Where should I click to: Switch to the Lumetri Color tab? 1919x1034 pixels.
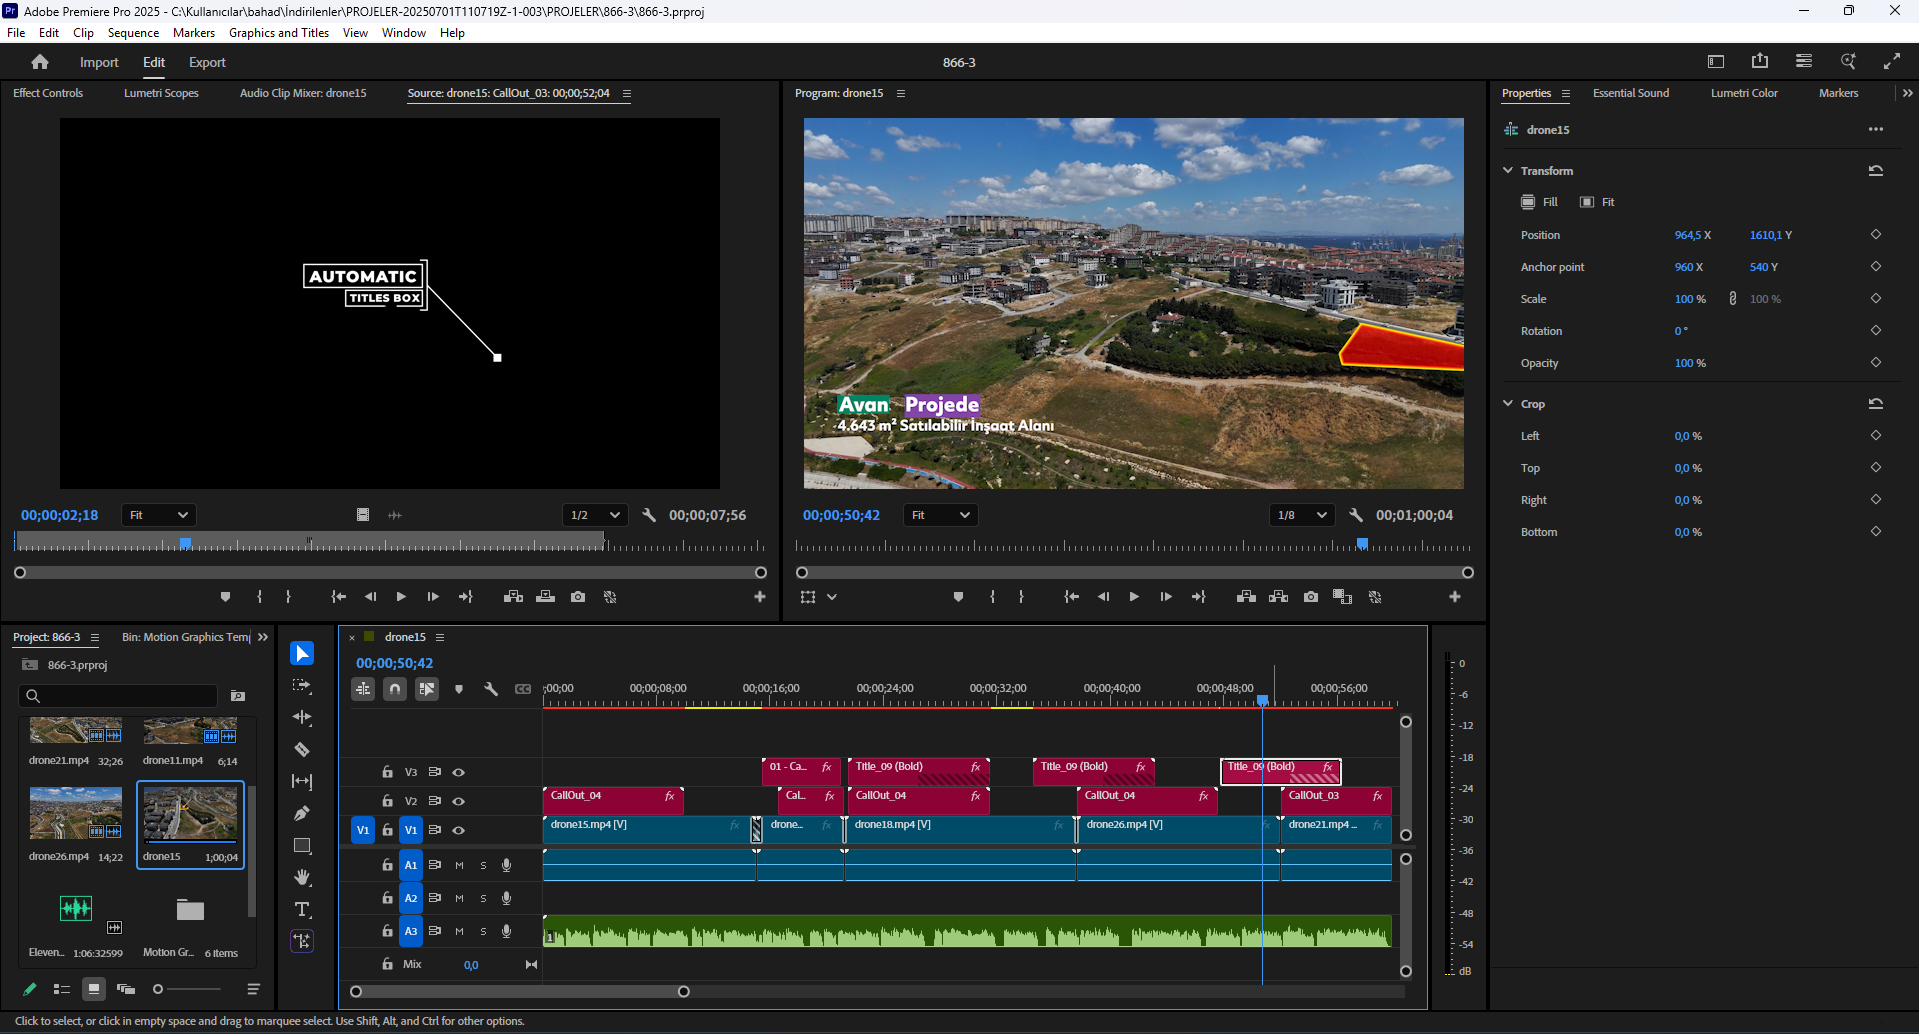(1743, 93)
